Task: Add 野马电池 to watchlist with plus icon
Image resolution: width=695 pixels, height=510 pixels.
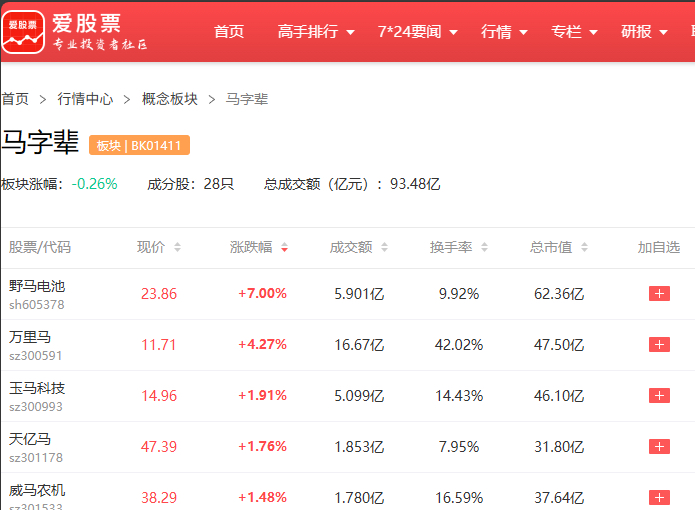Action: pos(659,293)
